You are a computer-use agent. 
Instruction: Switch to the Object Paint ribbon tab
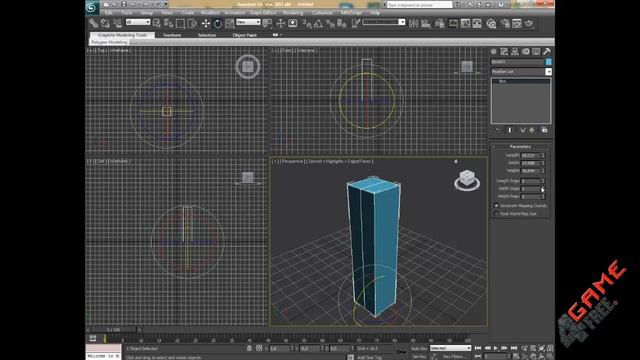tap(244, 35)
